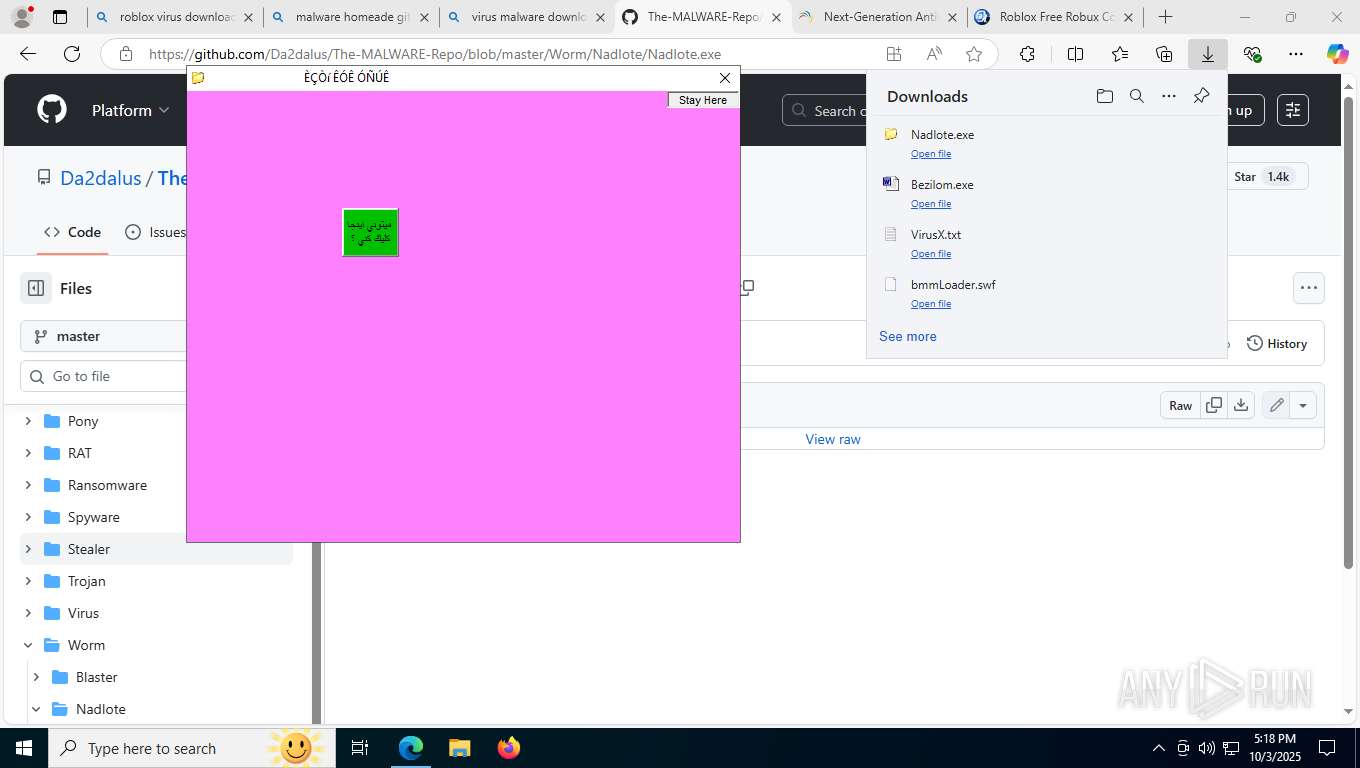Open the master branch dropdown

click(x=103, y=336)
